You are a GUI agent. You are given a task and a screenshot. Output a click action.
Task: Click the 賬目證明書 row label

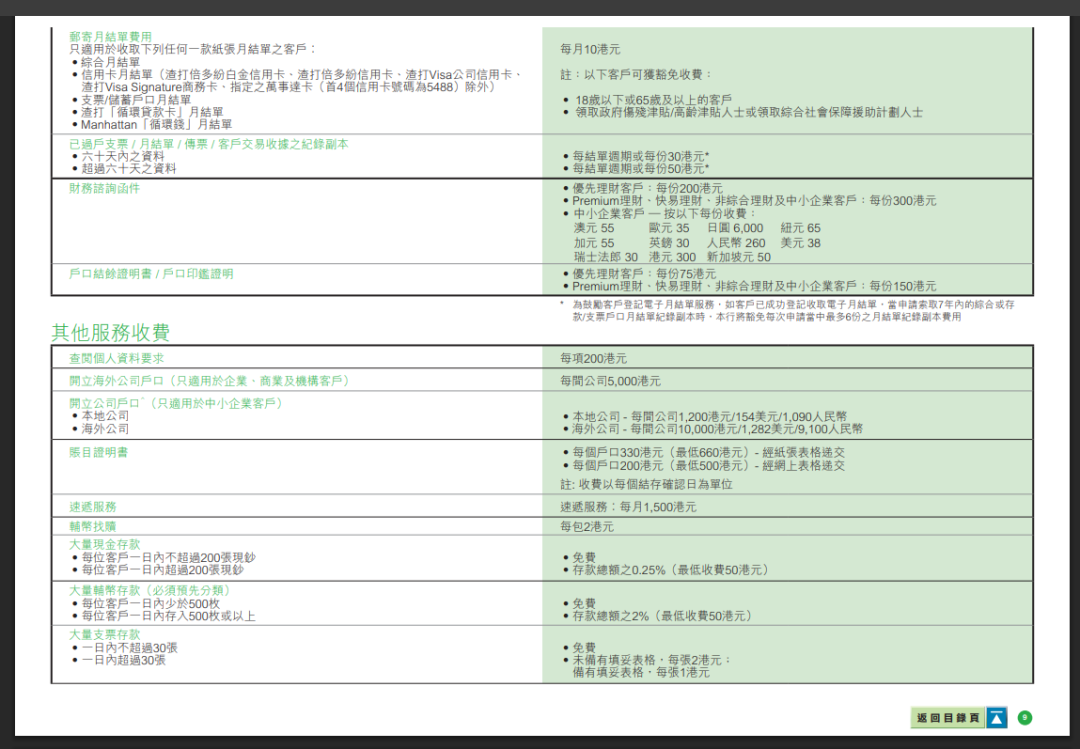click(x=98, y=453)
